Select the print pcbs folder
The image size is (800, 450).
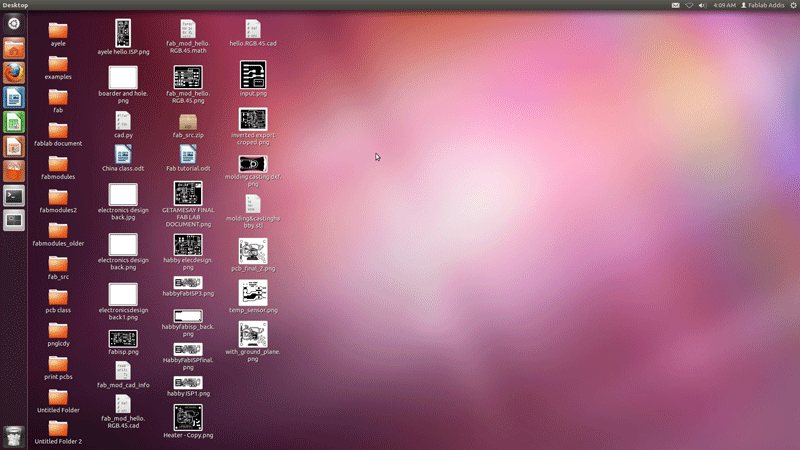[58, 364]
